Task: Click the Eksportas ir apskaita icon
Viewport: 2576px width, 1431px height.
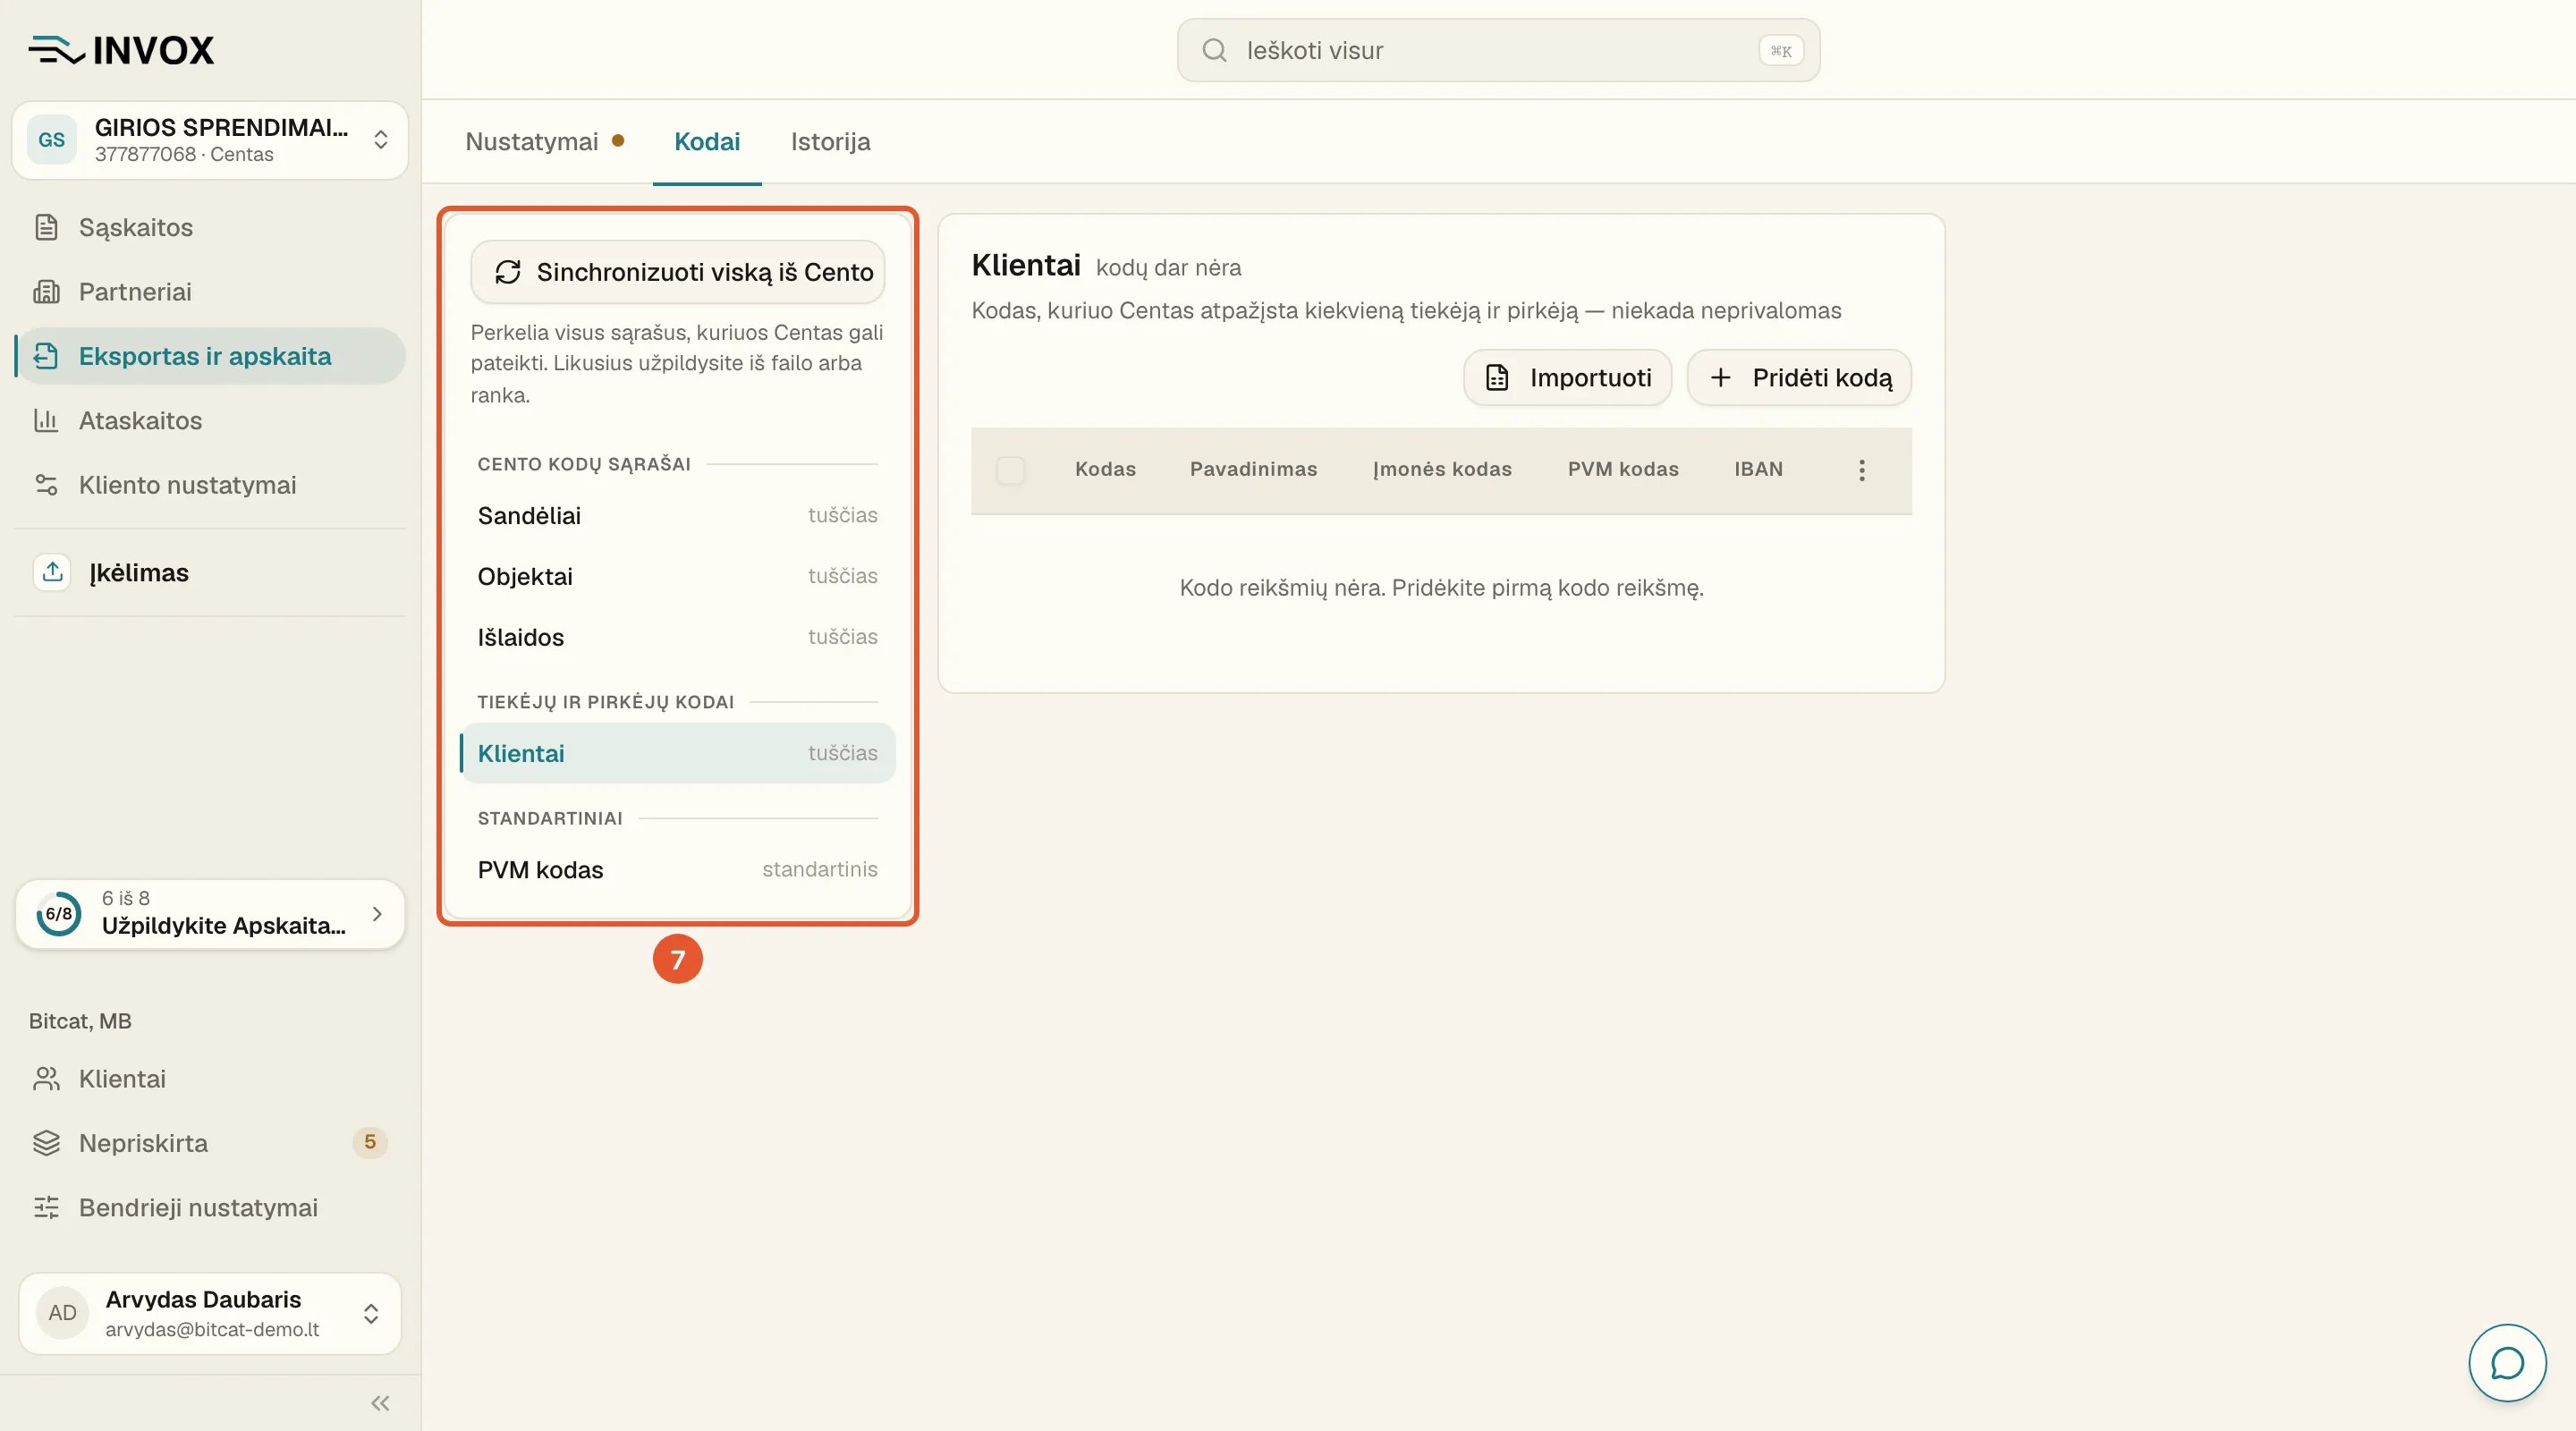Action: click(46, 356)
